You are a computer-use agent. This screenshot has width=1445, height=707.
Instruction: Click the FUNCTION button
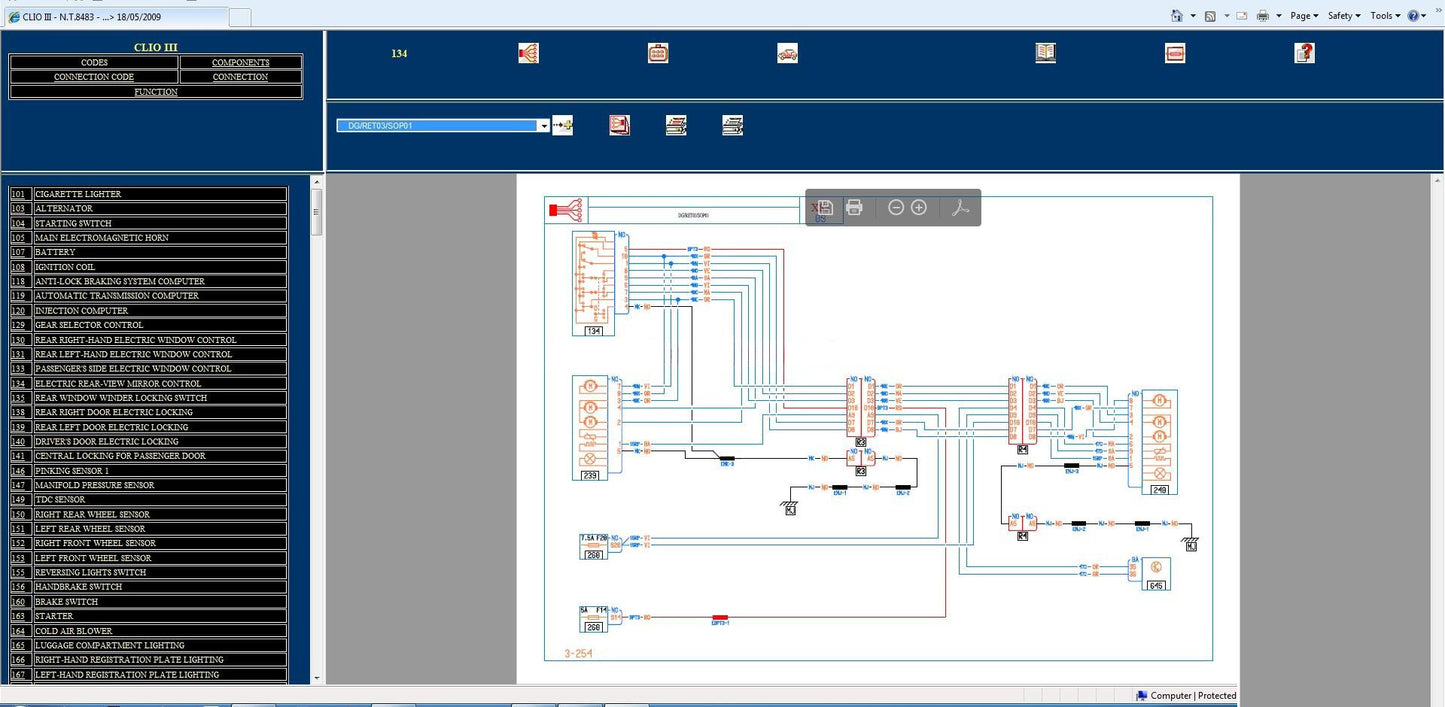pos(156,92)
